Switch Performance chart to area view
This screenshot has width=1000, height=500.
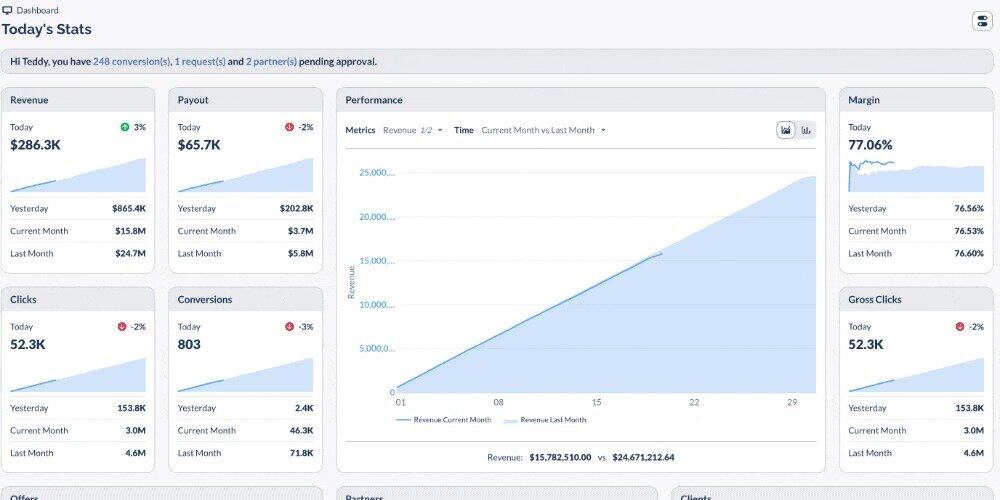point(786,130)
